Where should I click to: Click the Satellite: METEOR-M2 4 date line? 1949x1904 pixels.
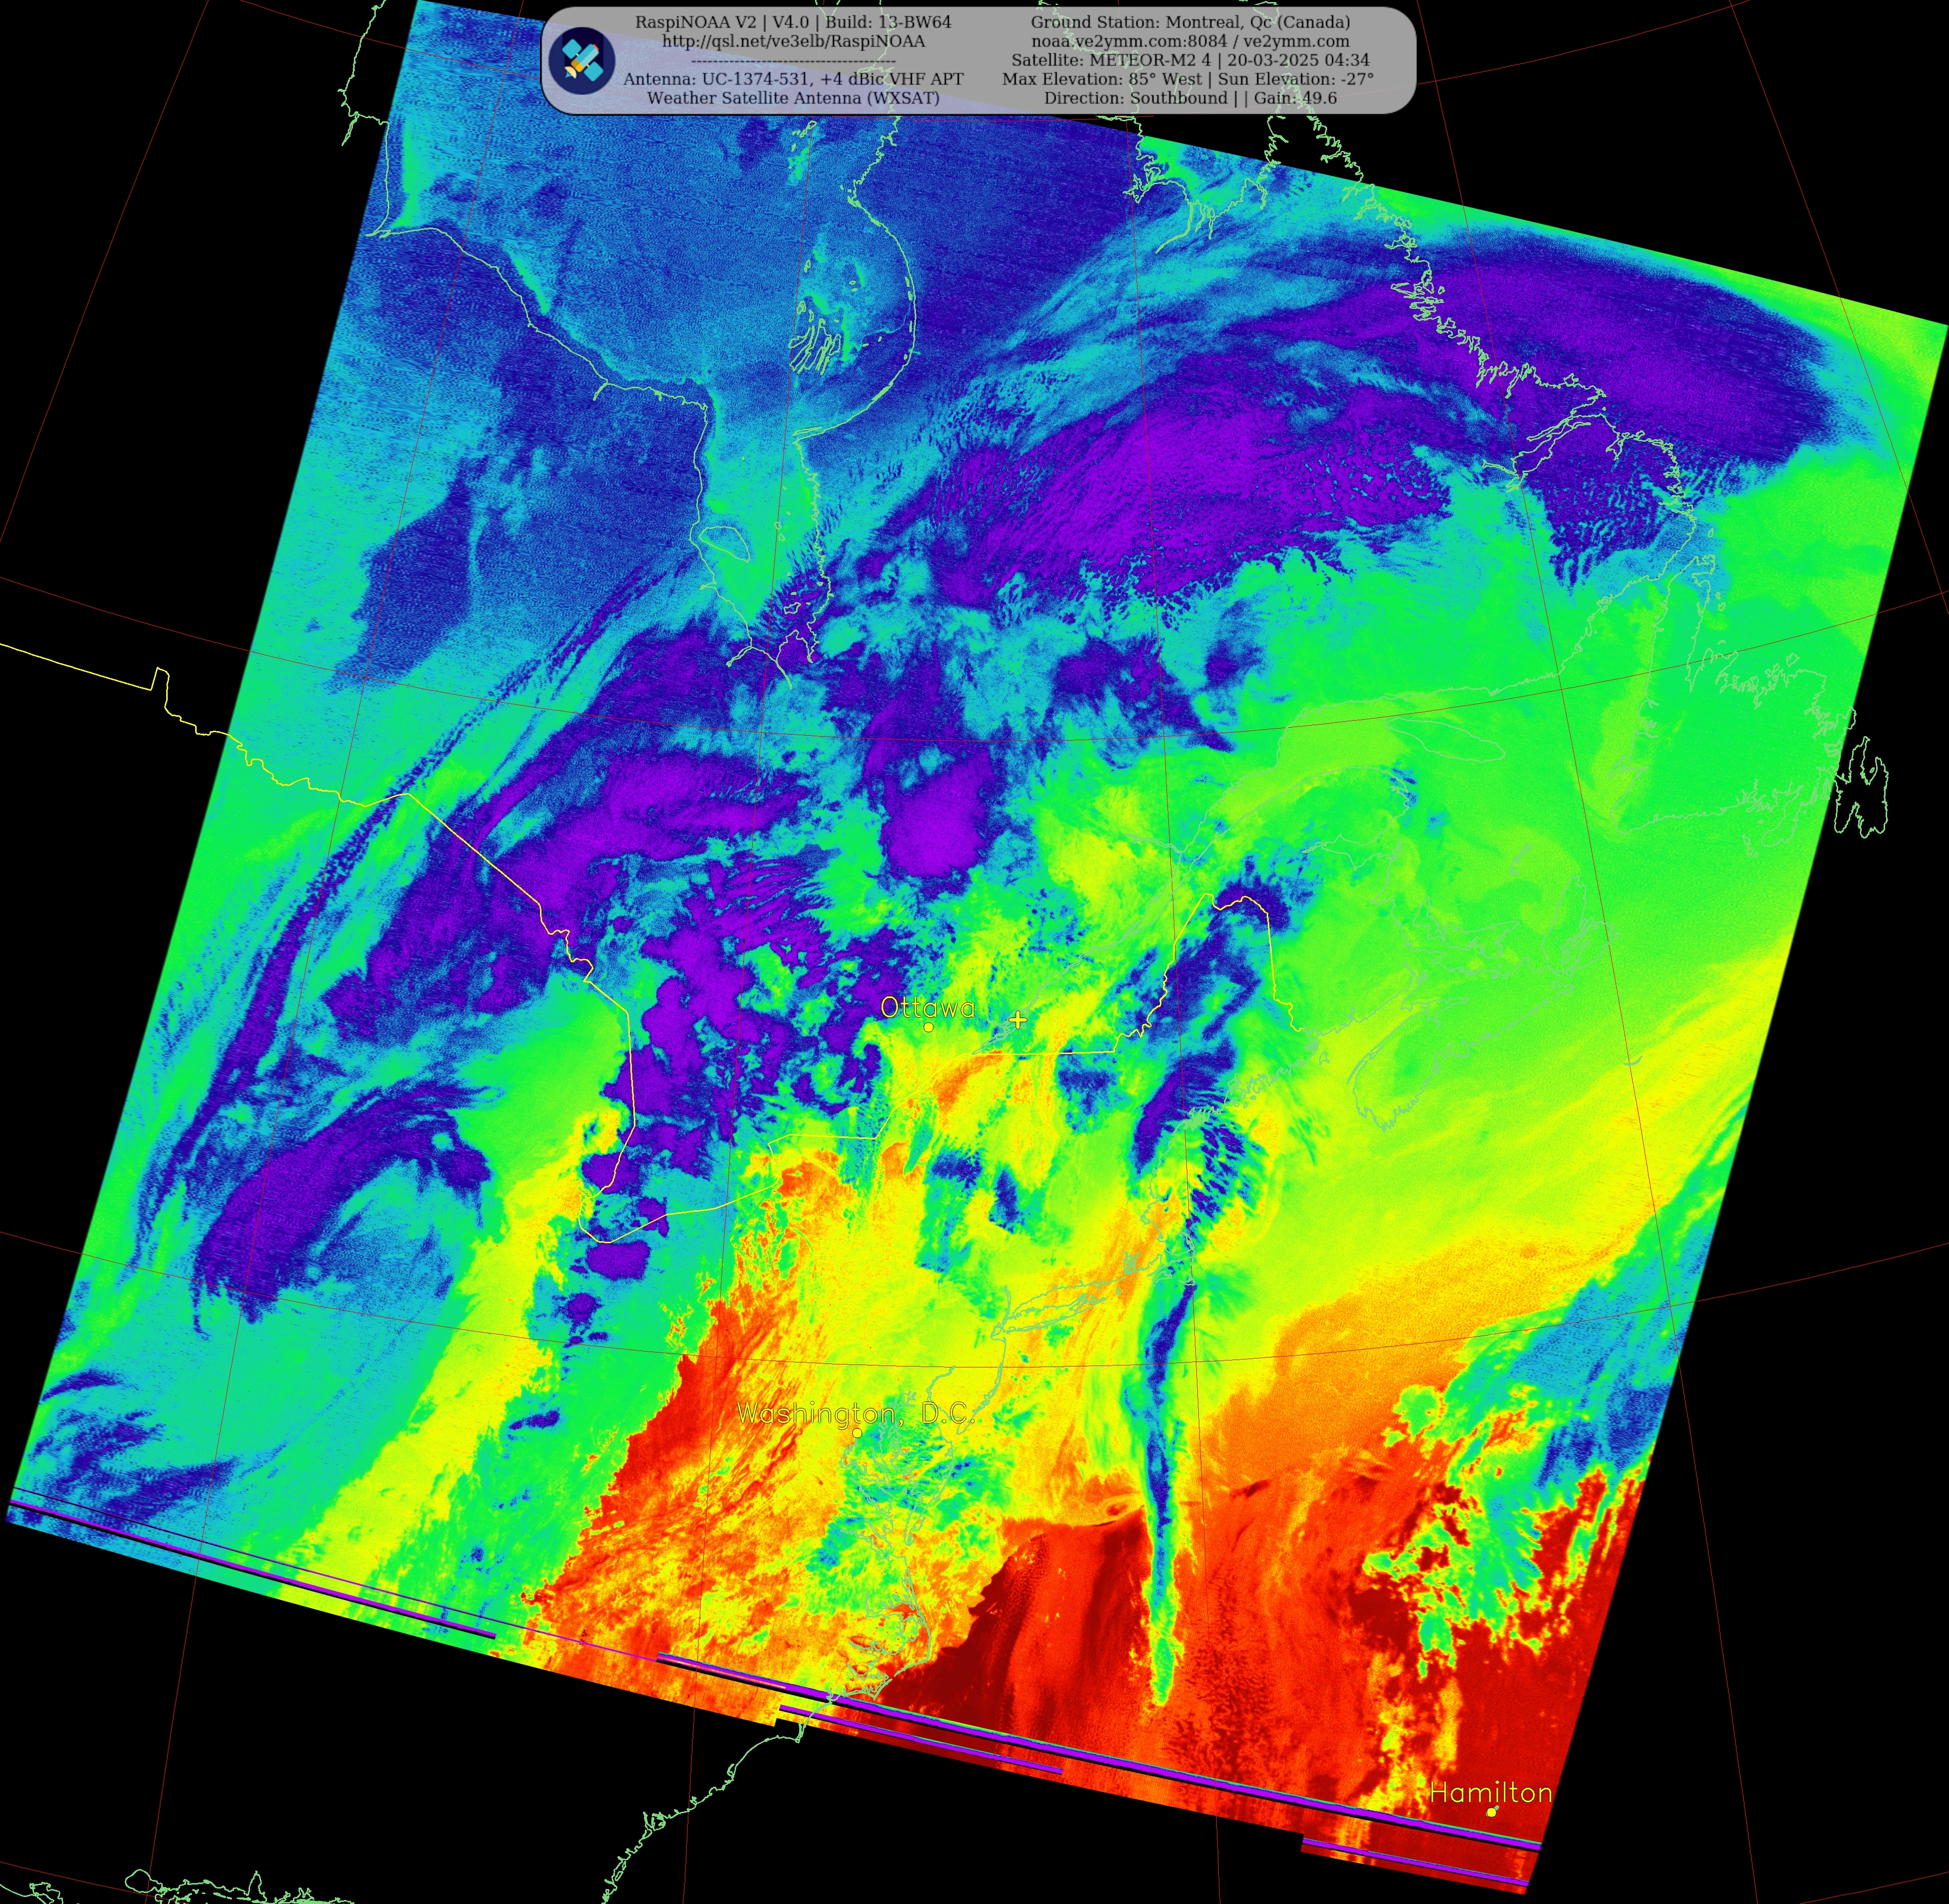coord(1190,60)
